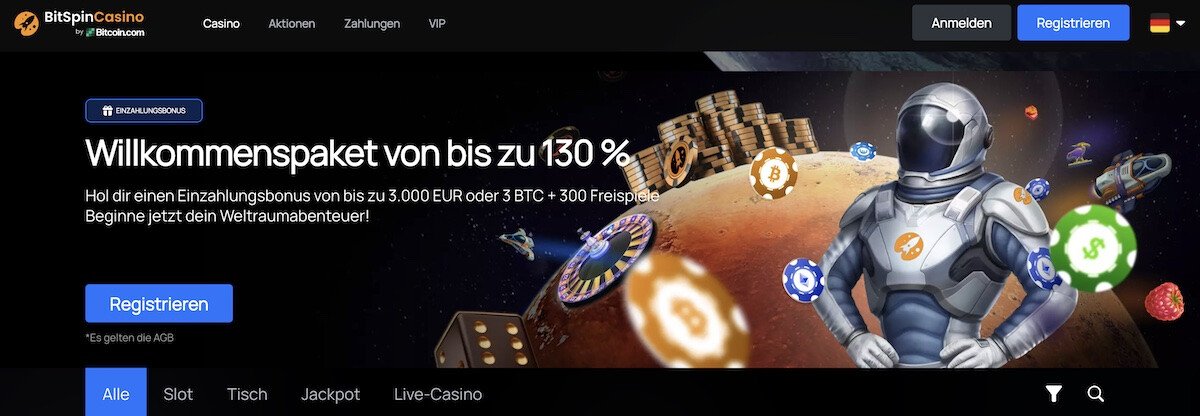Click the German flag icon
The width and height of the screenshot is (1200, 416).
(1160, 23)
